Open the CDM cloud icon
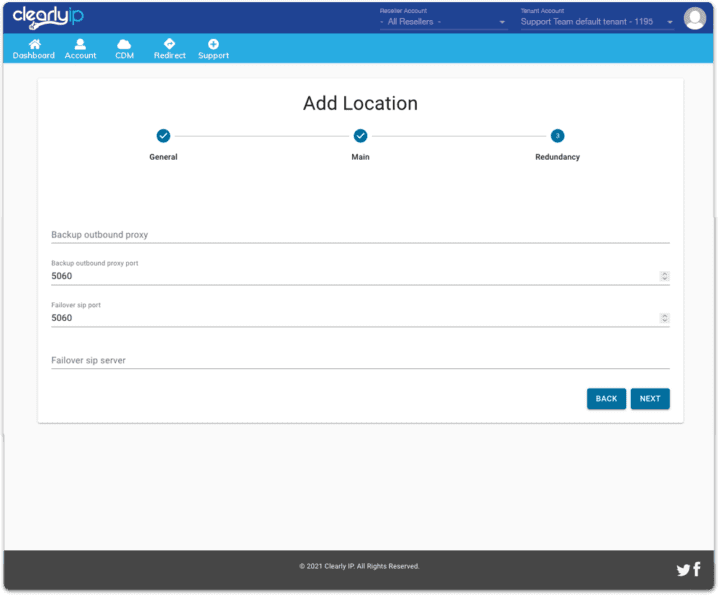Image resolution: width=720 pixels, height=600 pixels. [124, 44]
